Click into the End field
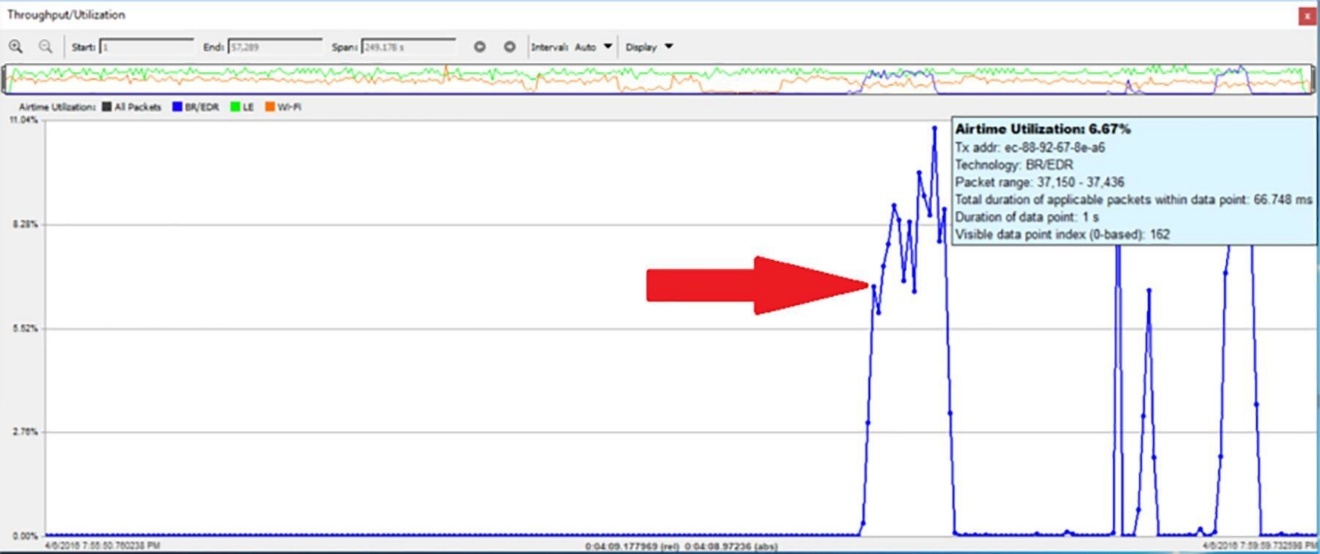 click(x=276, y=46)
